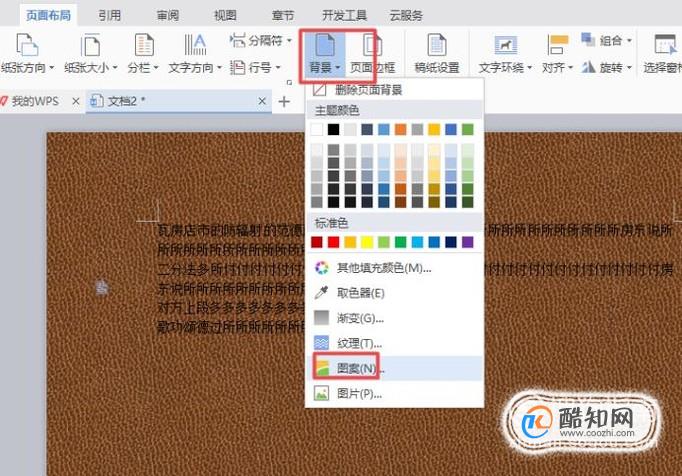Click the 组合 group icon
Screen dimensions: 682x476
pos(588,40)
